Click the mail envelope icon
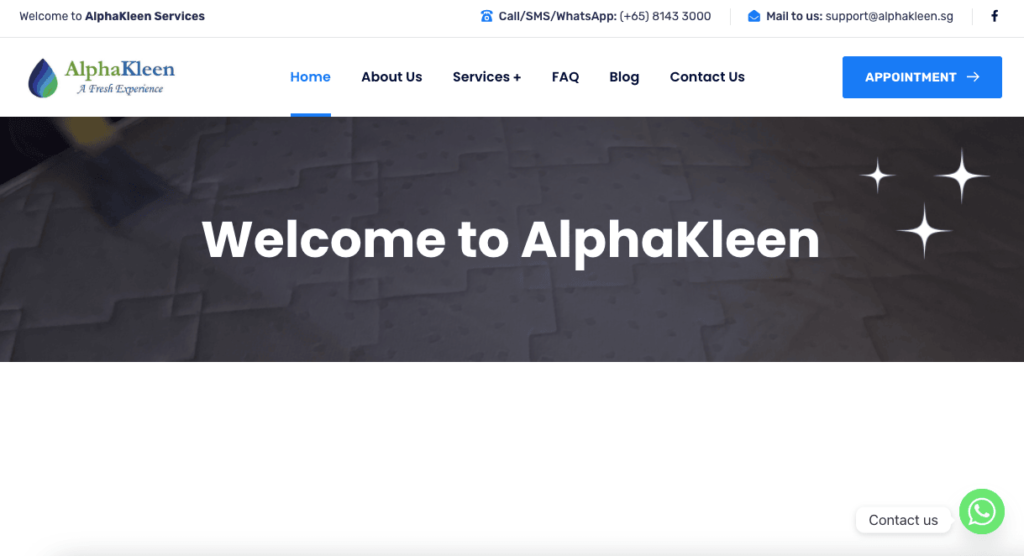The height and width of the screenshot is (556, 1024). coord(754,16)
